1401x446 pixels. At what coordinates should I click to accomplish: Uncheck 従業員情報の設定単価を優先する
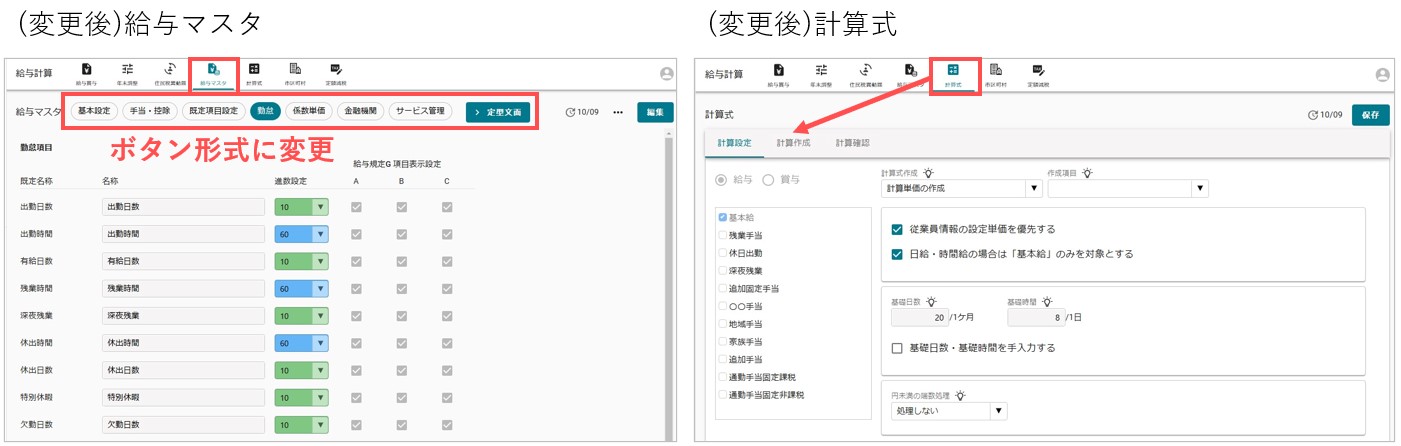[897, 229]
